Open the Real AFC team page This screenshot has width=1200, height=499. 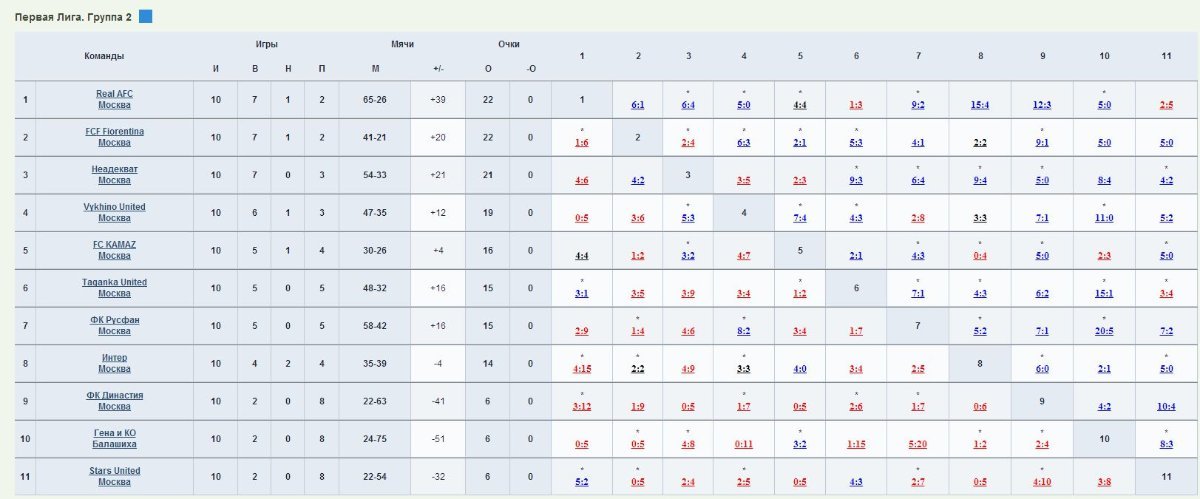[x=114, y=94]
